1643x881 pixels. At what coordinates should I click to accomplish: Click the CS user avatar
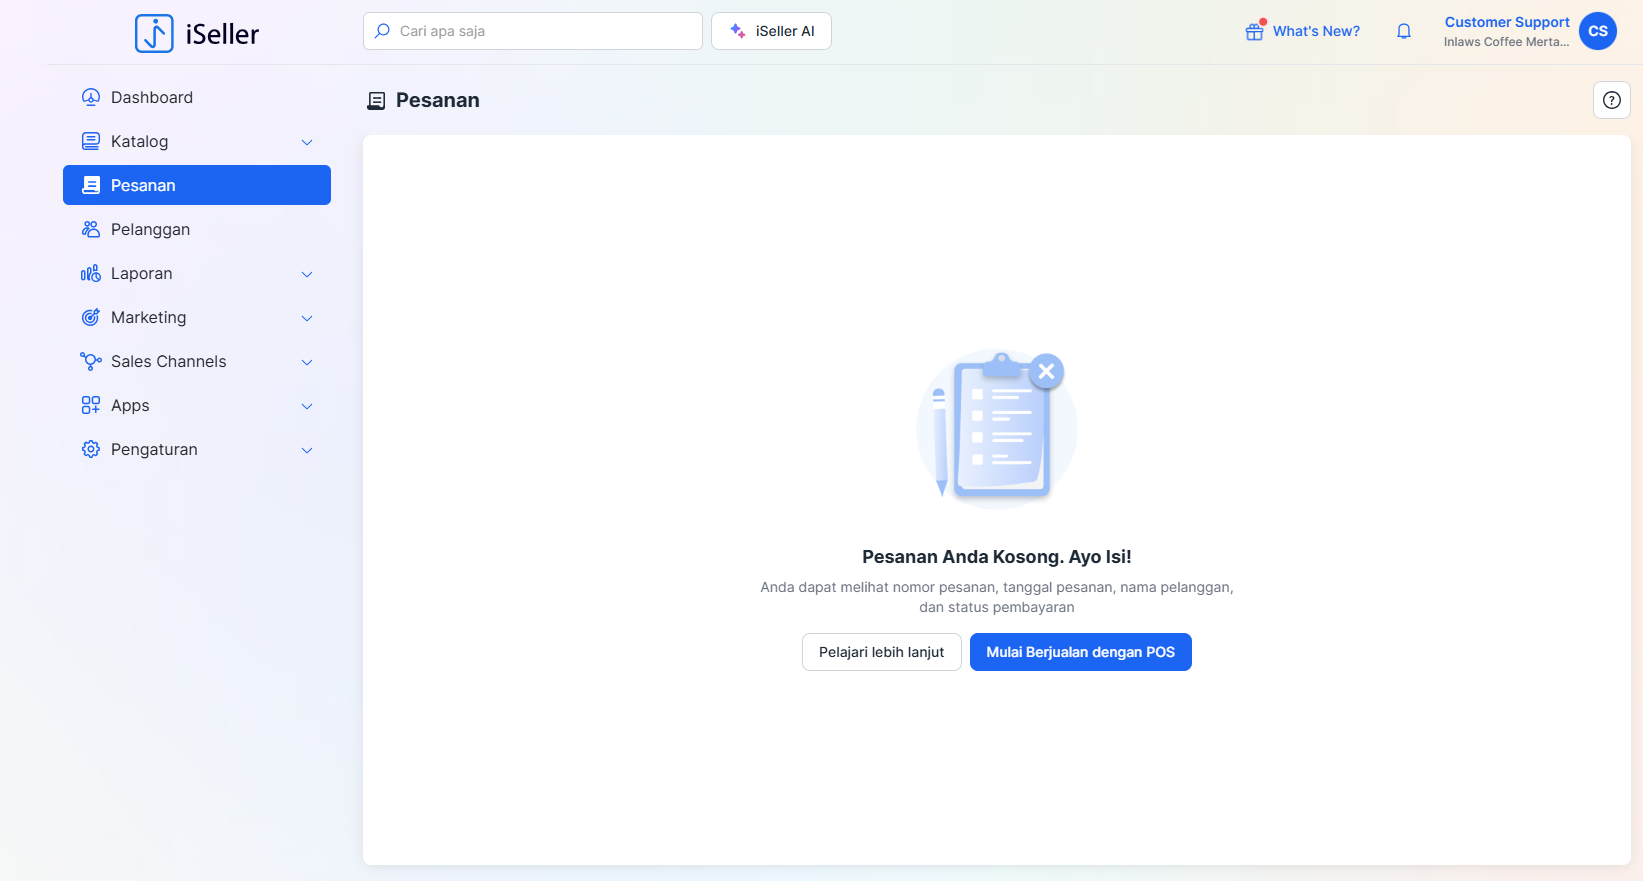pyautogui.click(x=1597, y=31)
